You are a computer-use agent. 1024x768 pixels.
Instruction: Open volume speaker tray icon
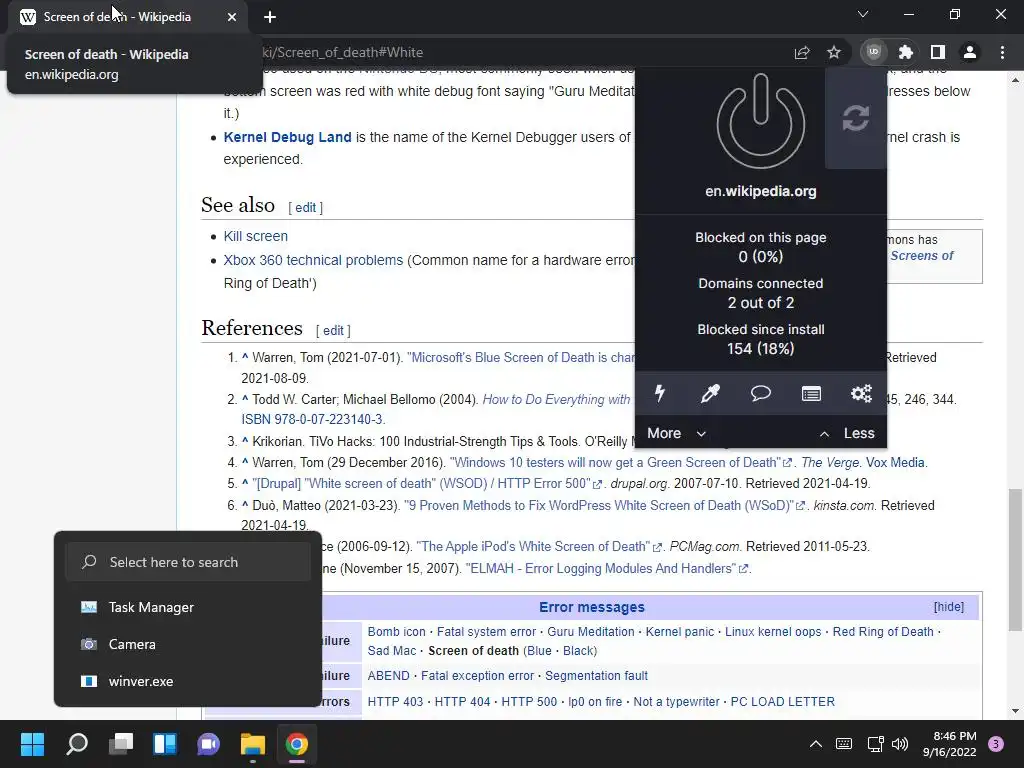pos(900,744)
